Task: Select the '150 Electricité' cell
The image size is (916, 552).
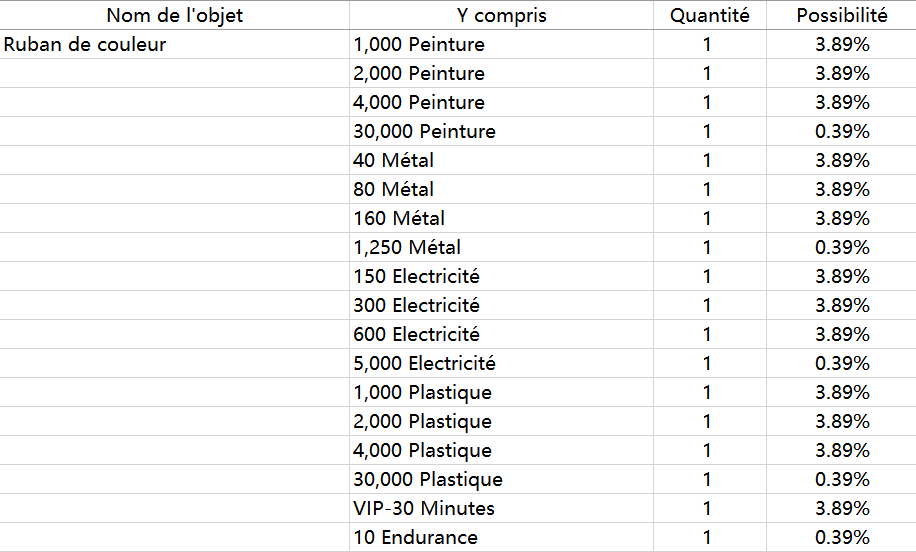Action: click(x=501, y=276)
